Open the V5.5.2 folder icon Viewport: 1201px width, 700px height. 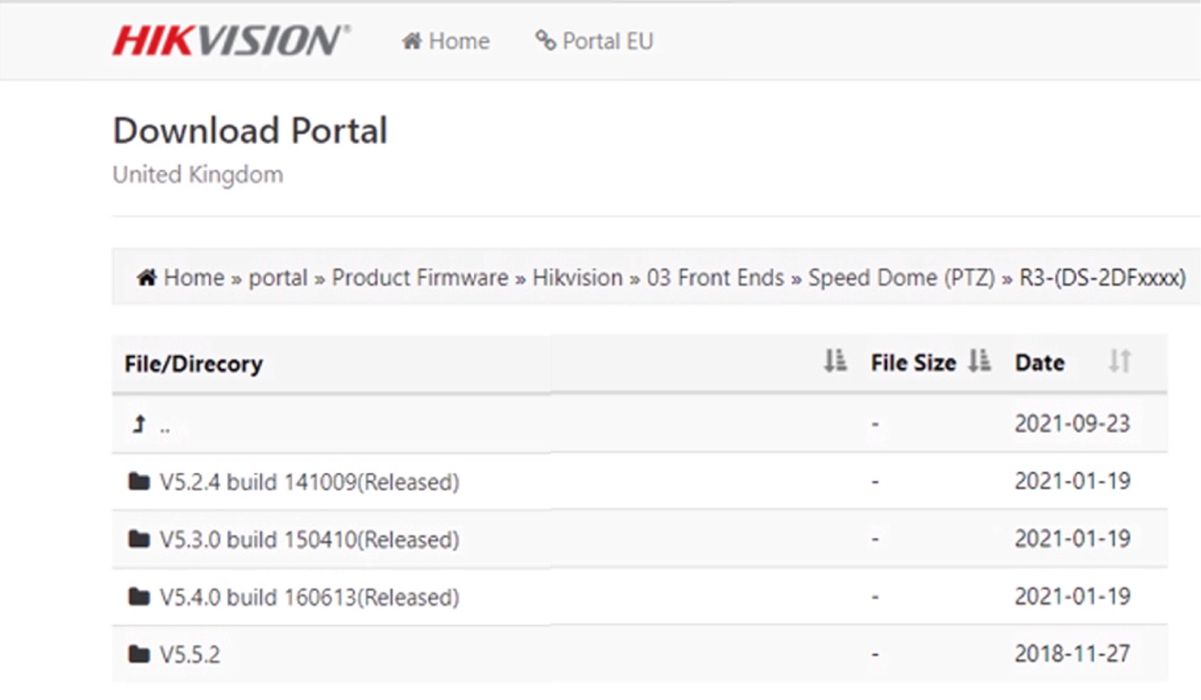[x=139, y=655]
